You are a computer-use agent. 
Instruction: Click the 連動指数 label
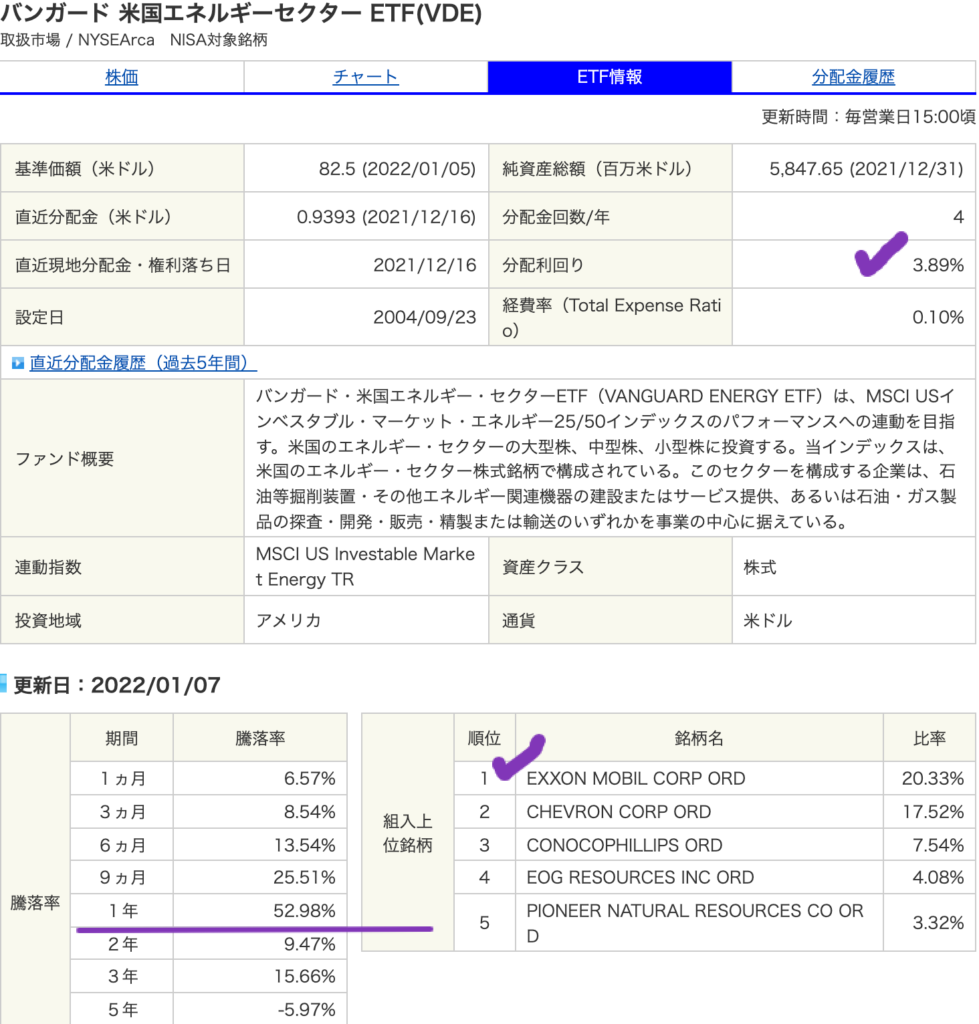tap(48, 567)
